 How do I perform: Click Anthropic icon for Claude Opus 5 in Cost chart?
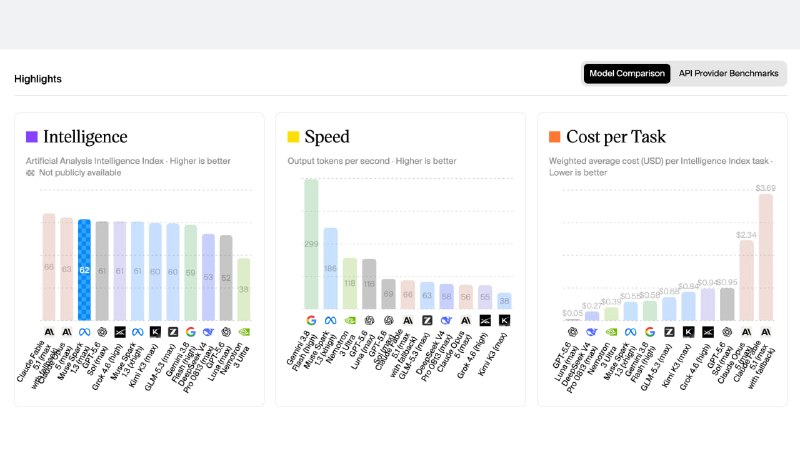746,332
